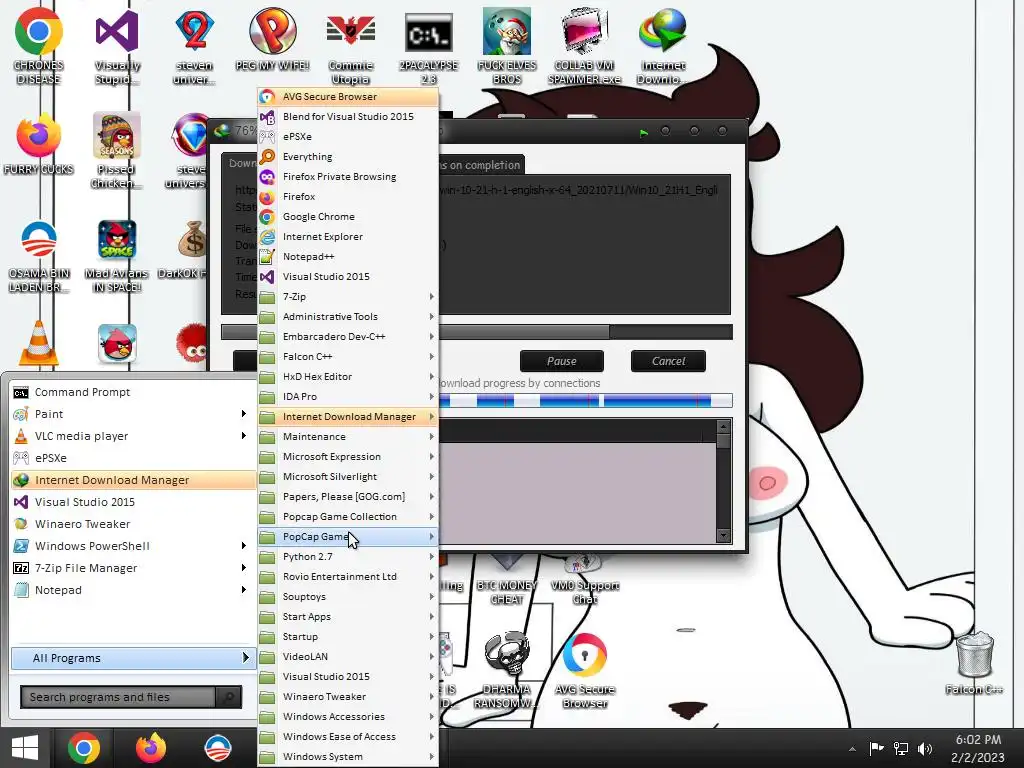
Task: Expand Embarcadero Dev-C++ folder
Action: click(x=348, y=336)
